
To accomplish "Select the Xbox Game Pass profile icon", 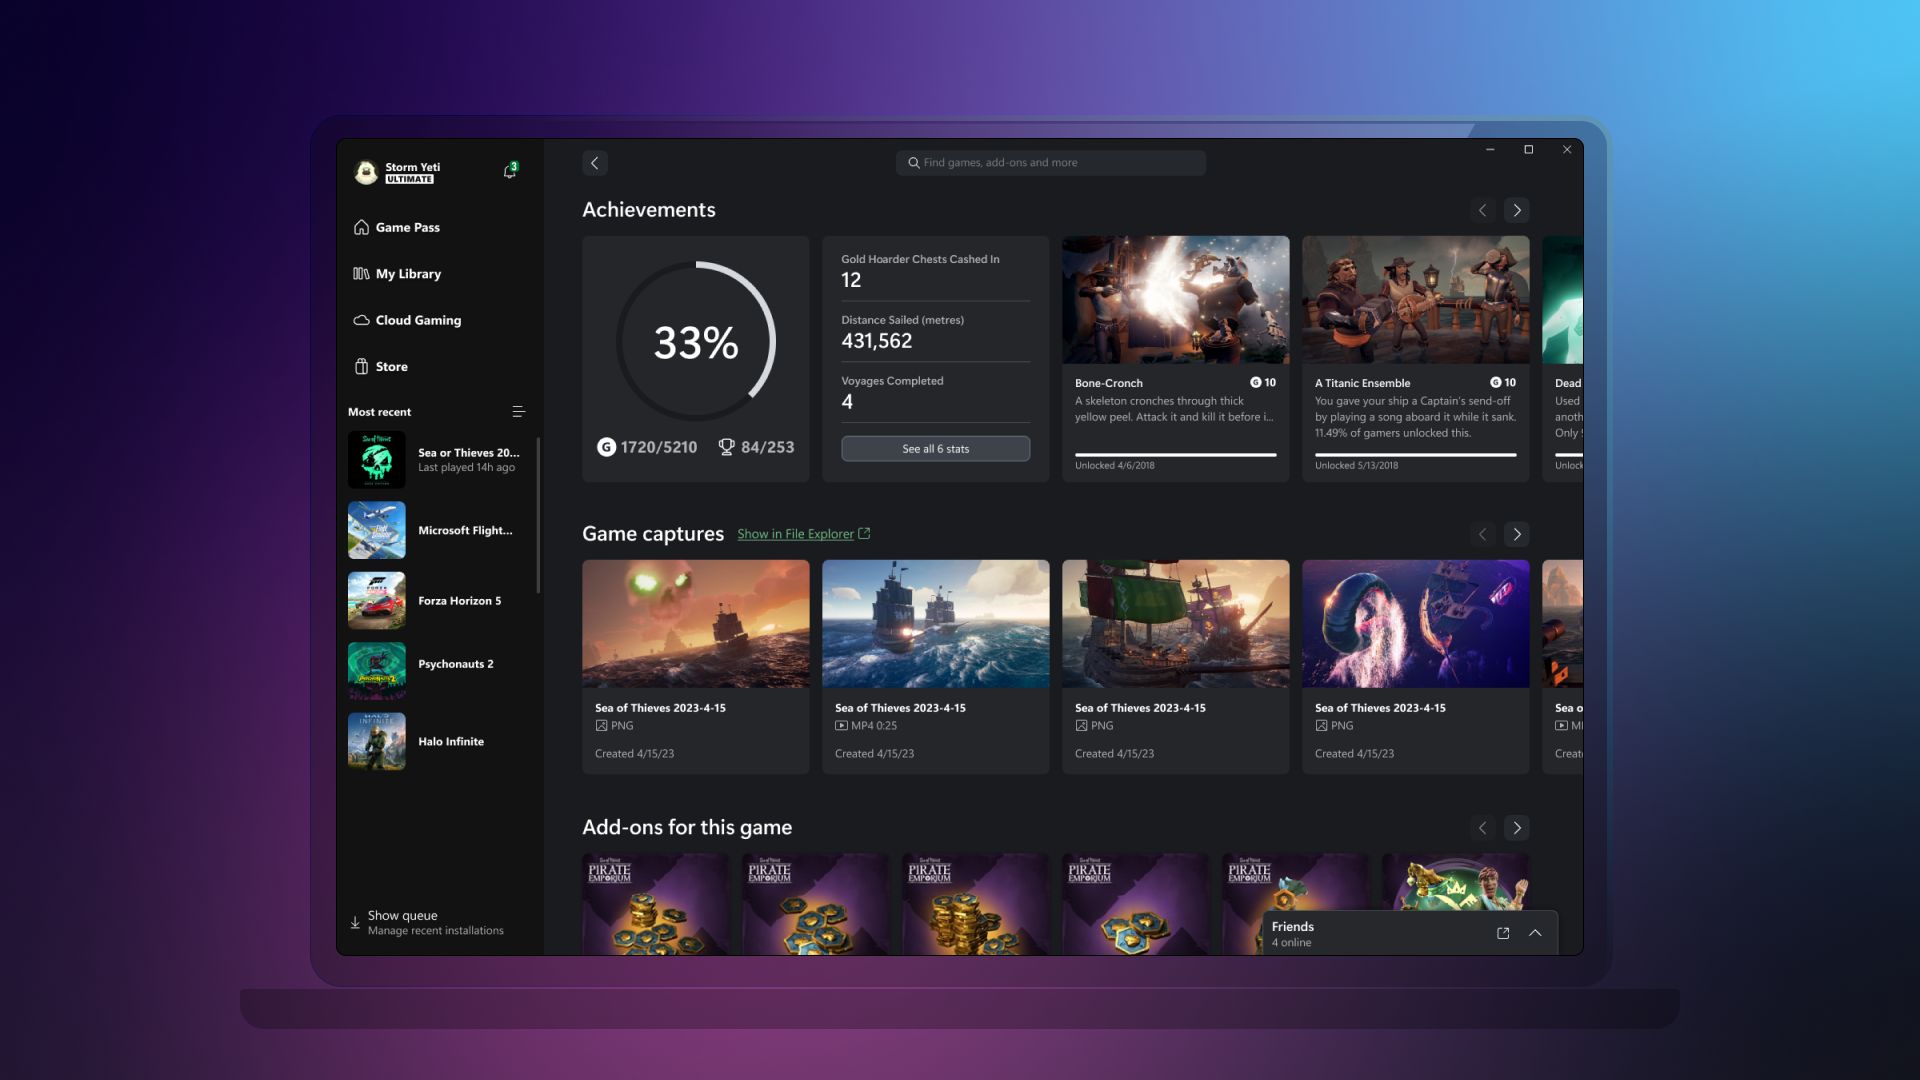I will pyautogui.click(x=364, y=169).
